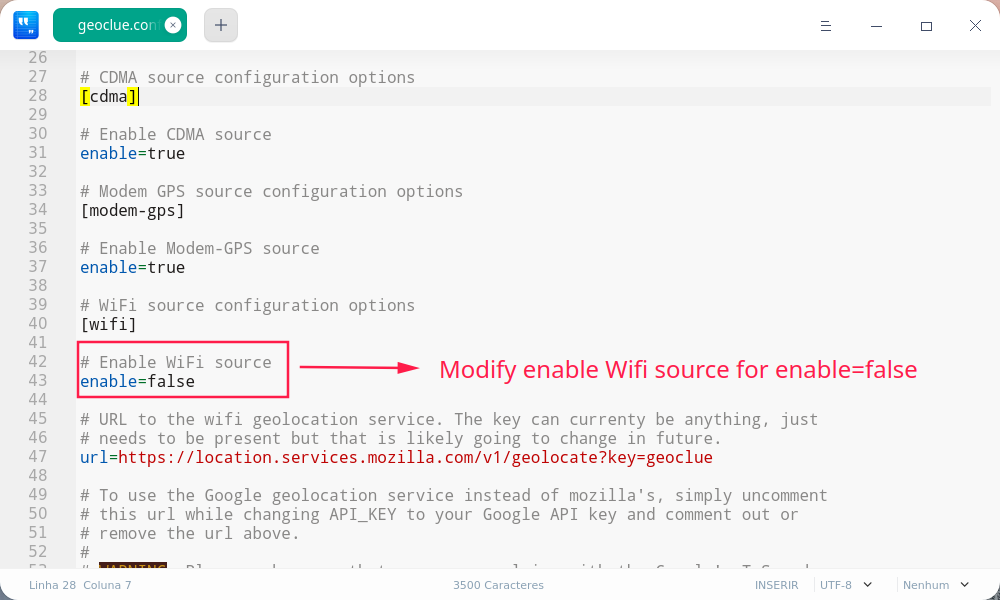Click the INSERIR mode indicator
The width and height of the screenshot is (1000, 600).
776,584
